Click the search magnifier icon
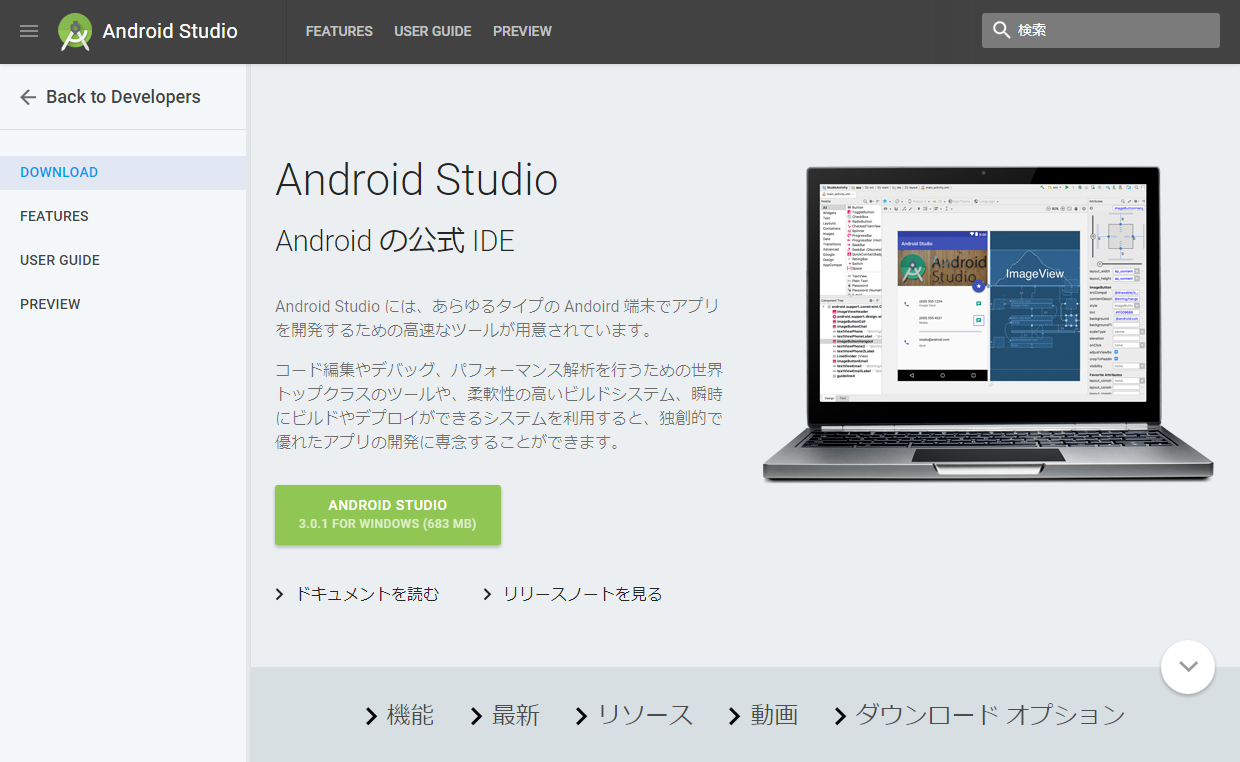This screenshot has width=1240, height=762. (1001, 30)
